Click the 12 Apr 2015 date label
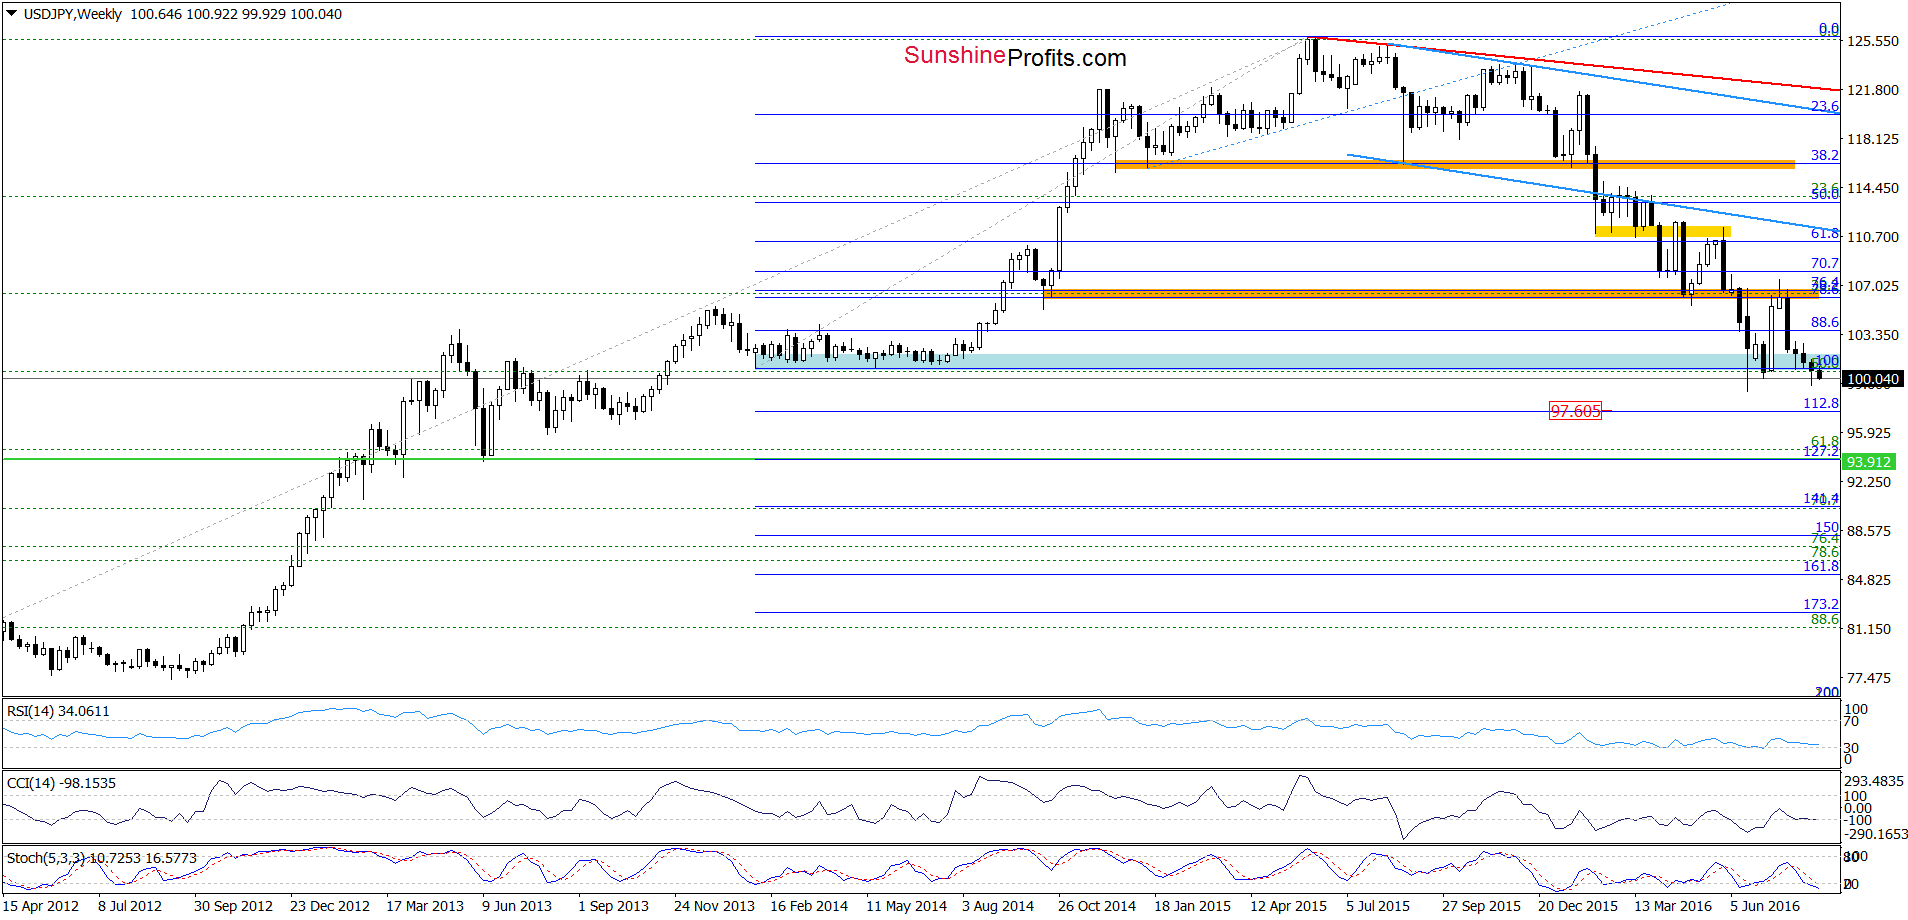1908x920 pixels. coord(1288,906)
